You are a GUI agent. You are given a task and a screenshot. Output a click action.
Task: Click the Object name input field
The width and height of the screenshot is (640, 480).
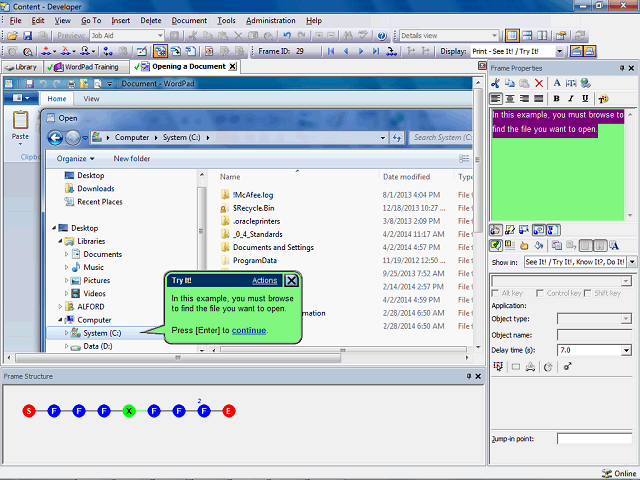(x=595, y=335)
